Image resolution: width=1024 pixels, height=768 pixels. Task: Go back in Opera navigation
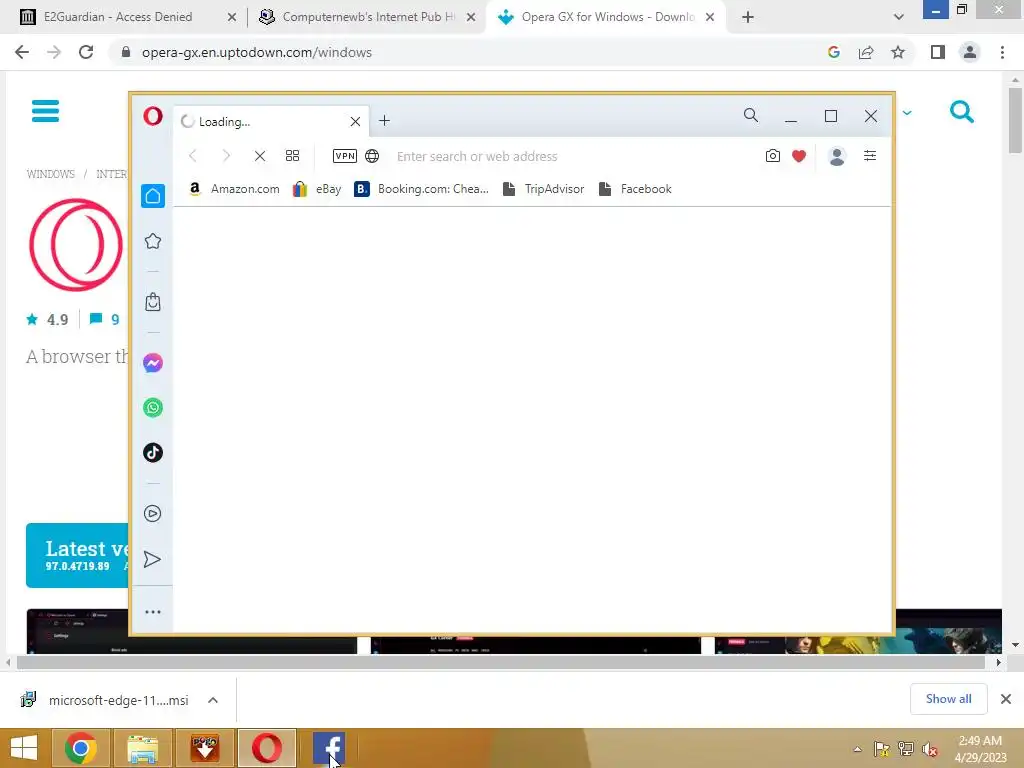coord(193,156)
